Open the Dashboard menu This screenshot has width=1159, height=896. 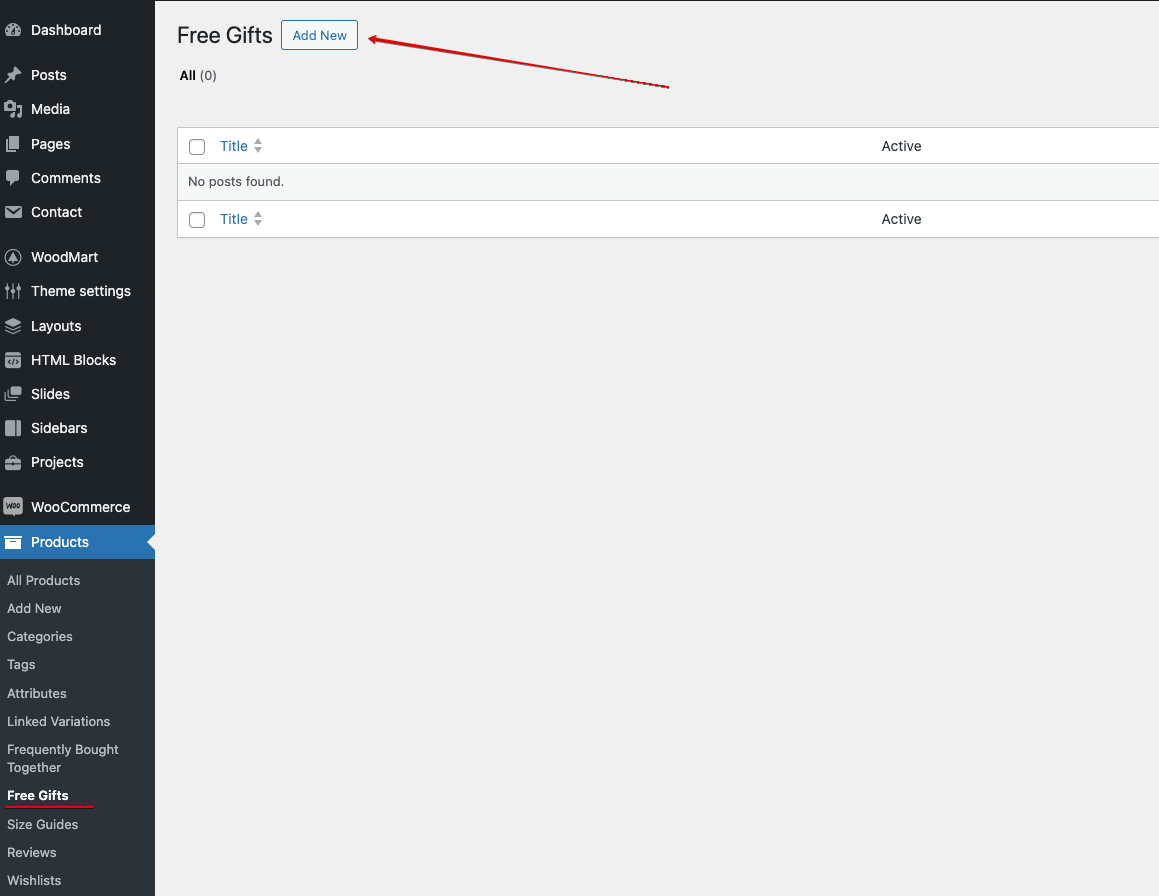(x=66, y=30)
